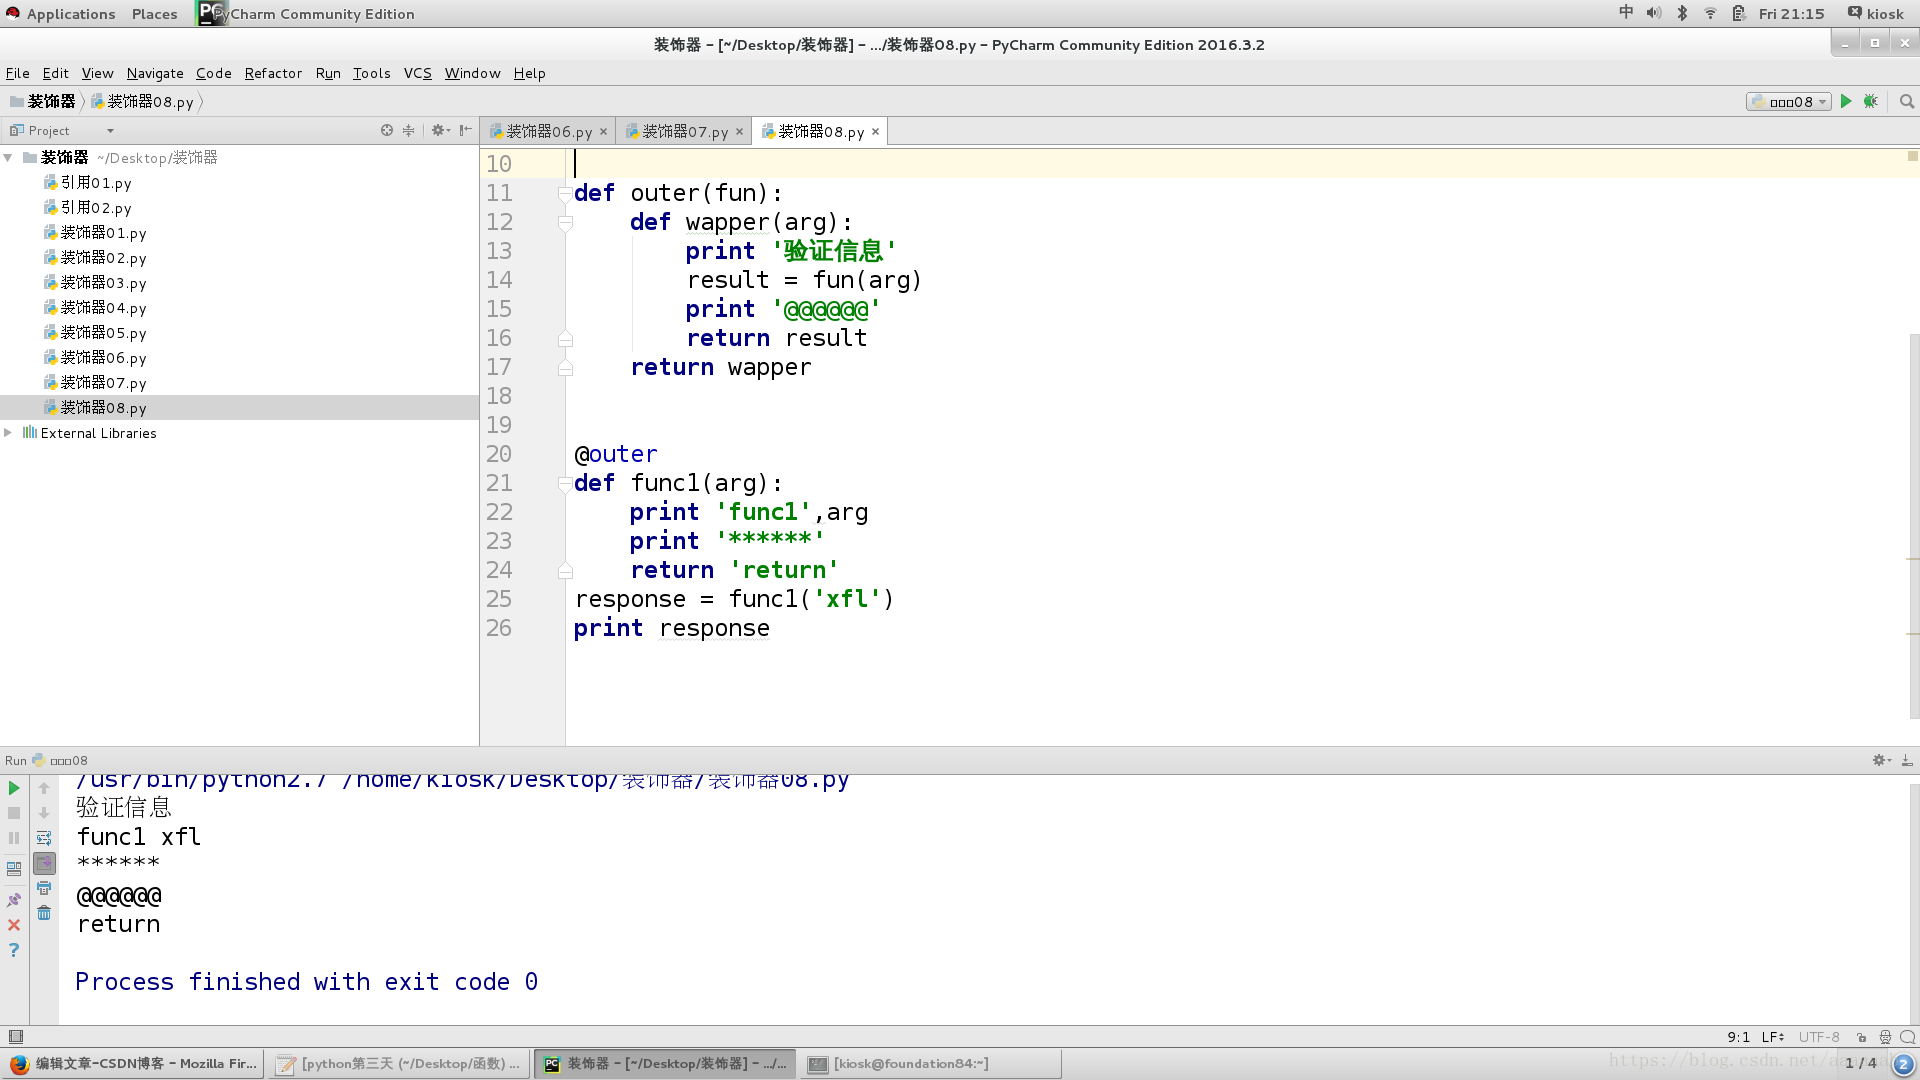The height and width of the screenshot is (1080, 1920).
Task: Open Search Everywhere magnifier icon
Action: 1907,101
